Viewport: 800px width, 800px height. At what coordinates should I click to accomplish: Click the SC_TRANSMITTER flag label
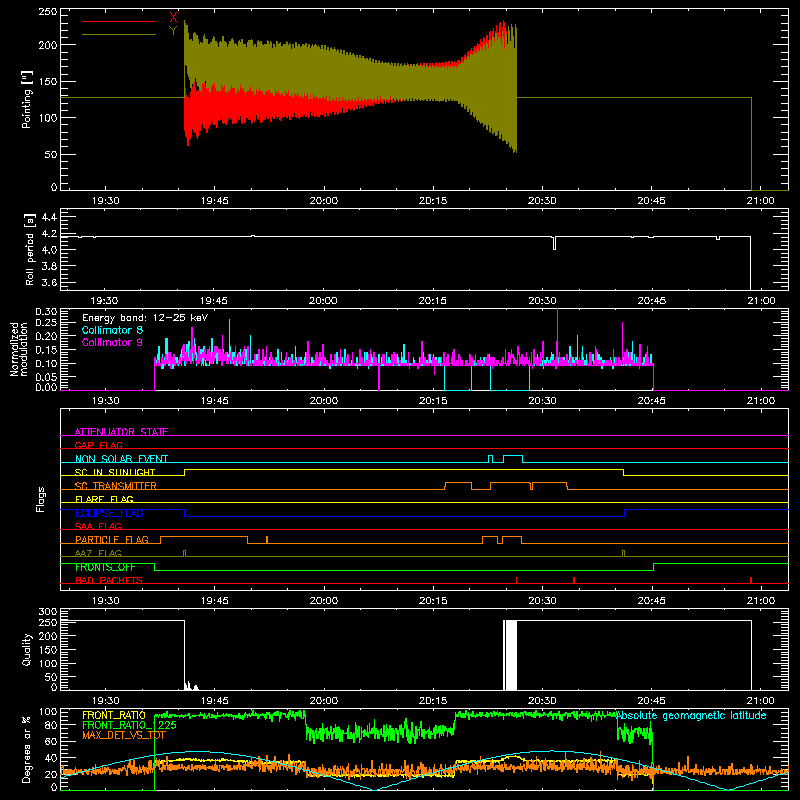(115, 486)
